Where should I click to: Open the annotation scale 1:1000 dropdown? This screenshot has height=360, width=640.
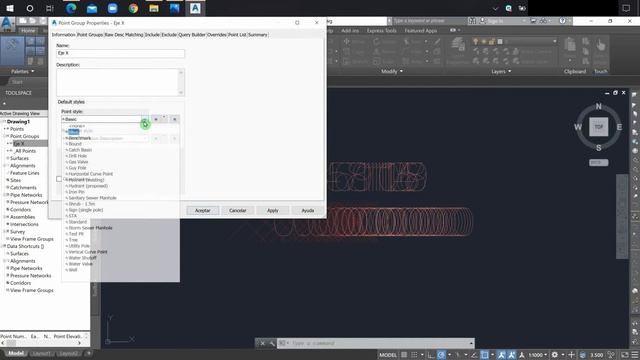pos(538,355)
